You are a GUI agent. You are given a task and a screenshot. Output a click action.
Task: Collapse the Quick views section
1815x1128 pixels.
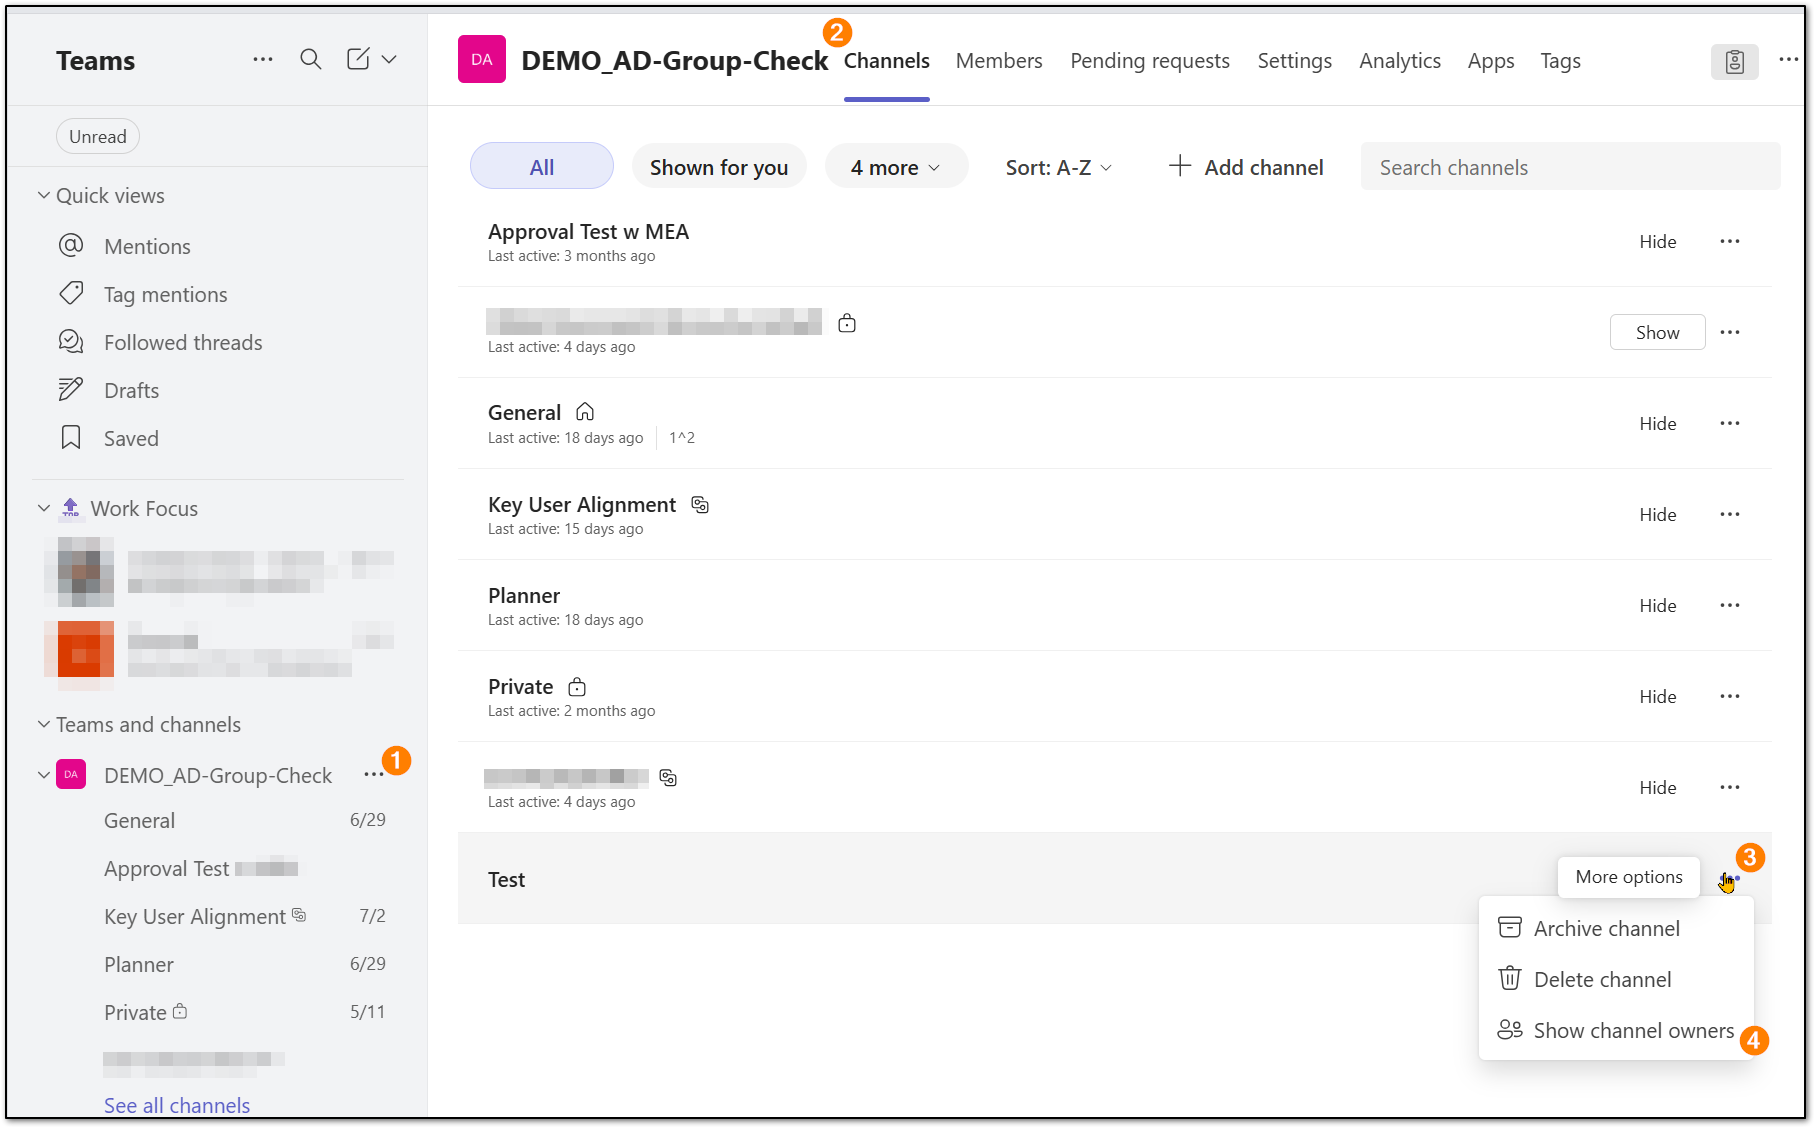pos(44,195)
